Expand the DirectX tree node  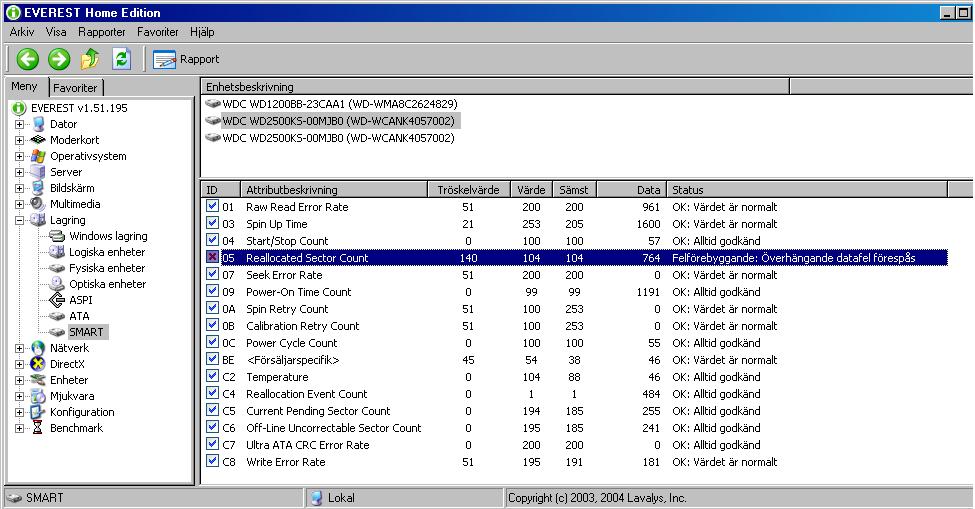tap(19, 364)
